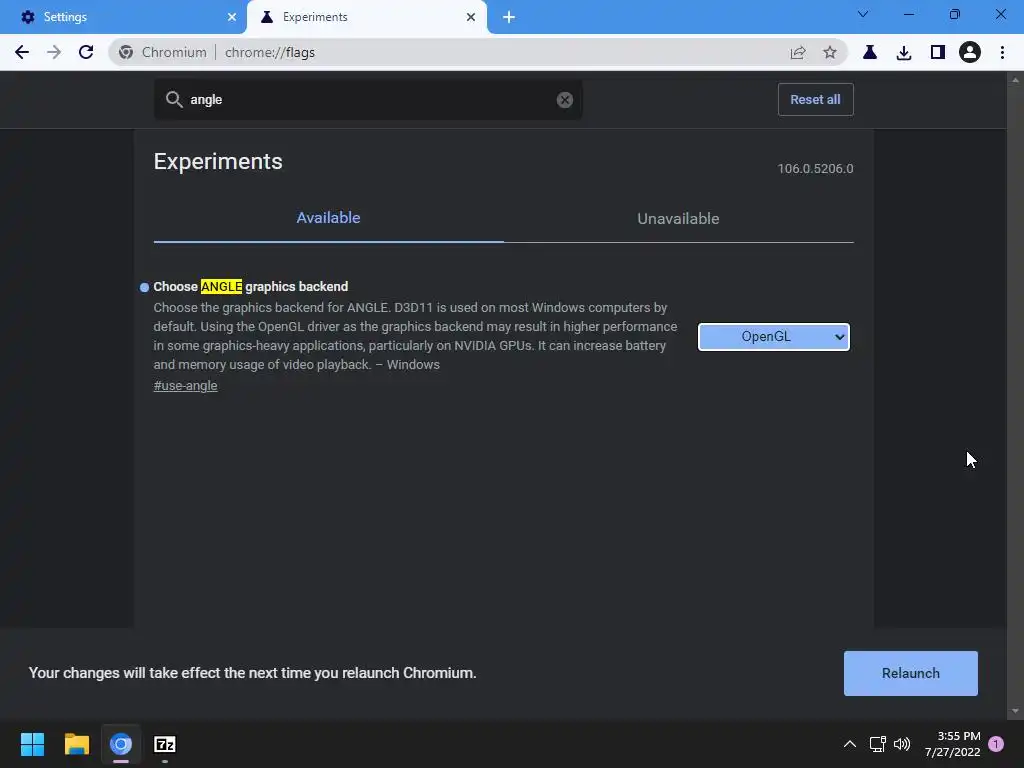This screenshot has height=768, width=1024.
Task: Open the Chromium three-dot menu
Action: coord(1002,52)
